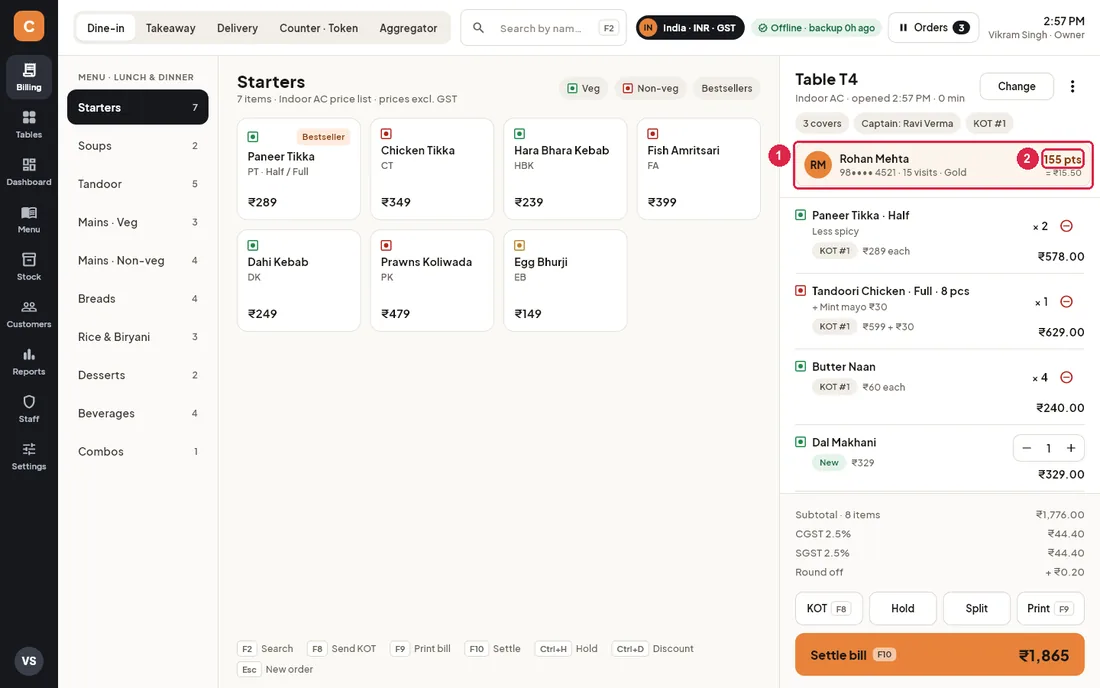Open the Dashboard icon in sidebar
This screenshot has width=1100, height=688.
pyautogui.click(x=29, y=172)
